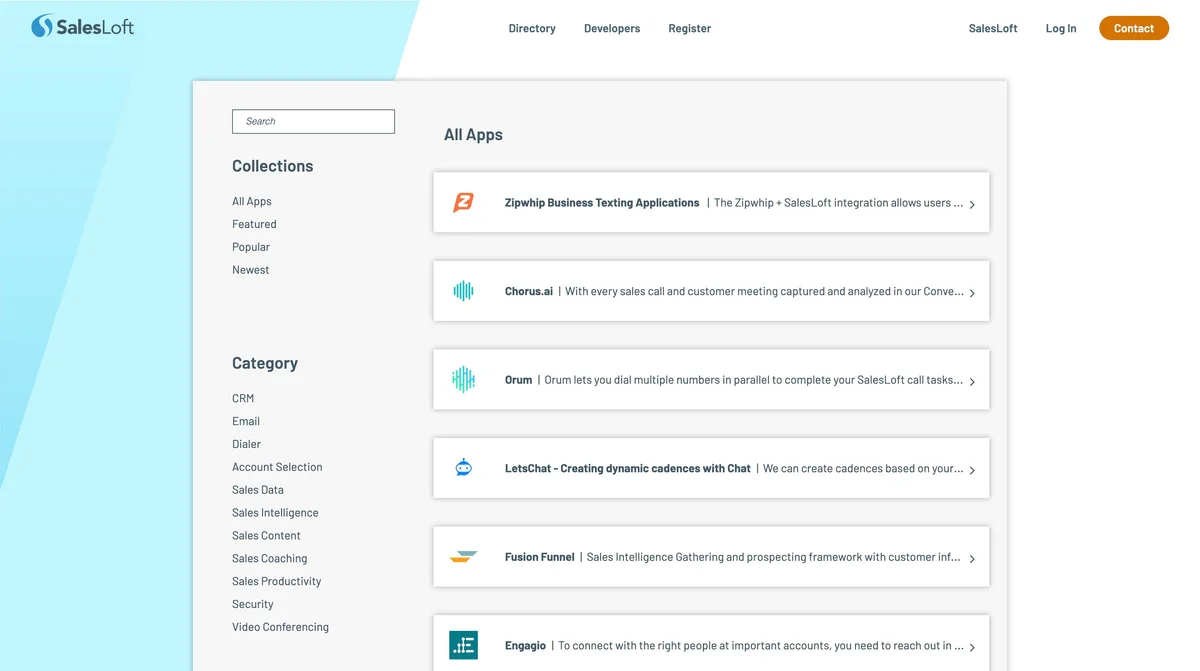Click inside the Search input field
This screenshot has width=1200, height=671.
pyautogui.click(x=313, y=121)
